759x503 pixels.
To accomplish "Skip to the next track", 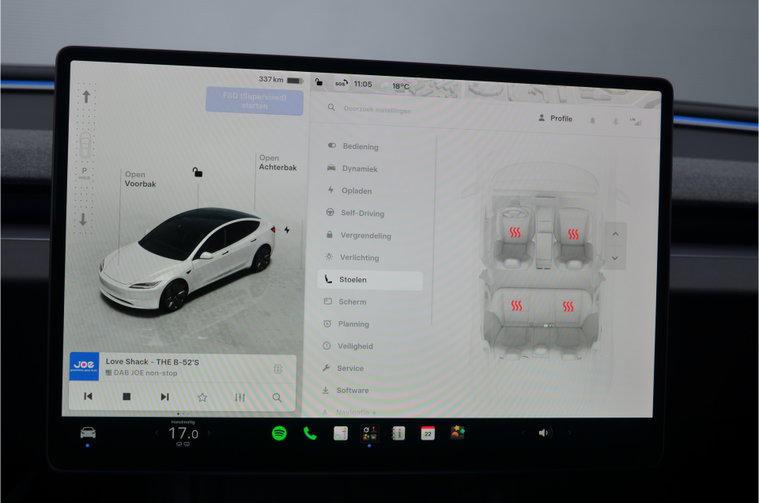I will [x=165, y=396].
